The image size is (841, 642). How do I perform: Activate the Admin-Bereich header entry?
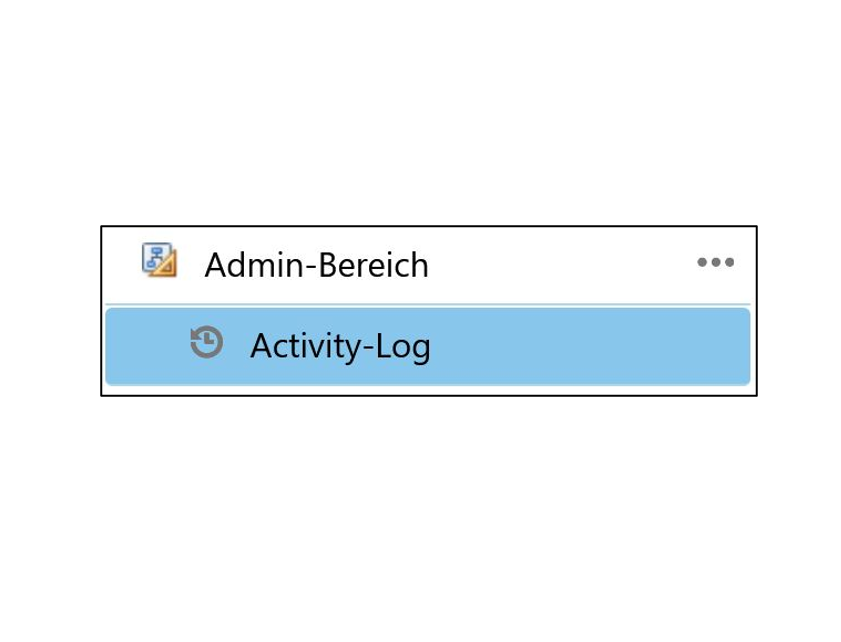click(427, 265)
